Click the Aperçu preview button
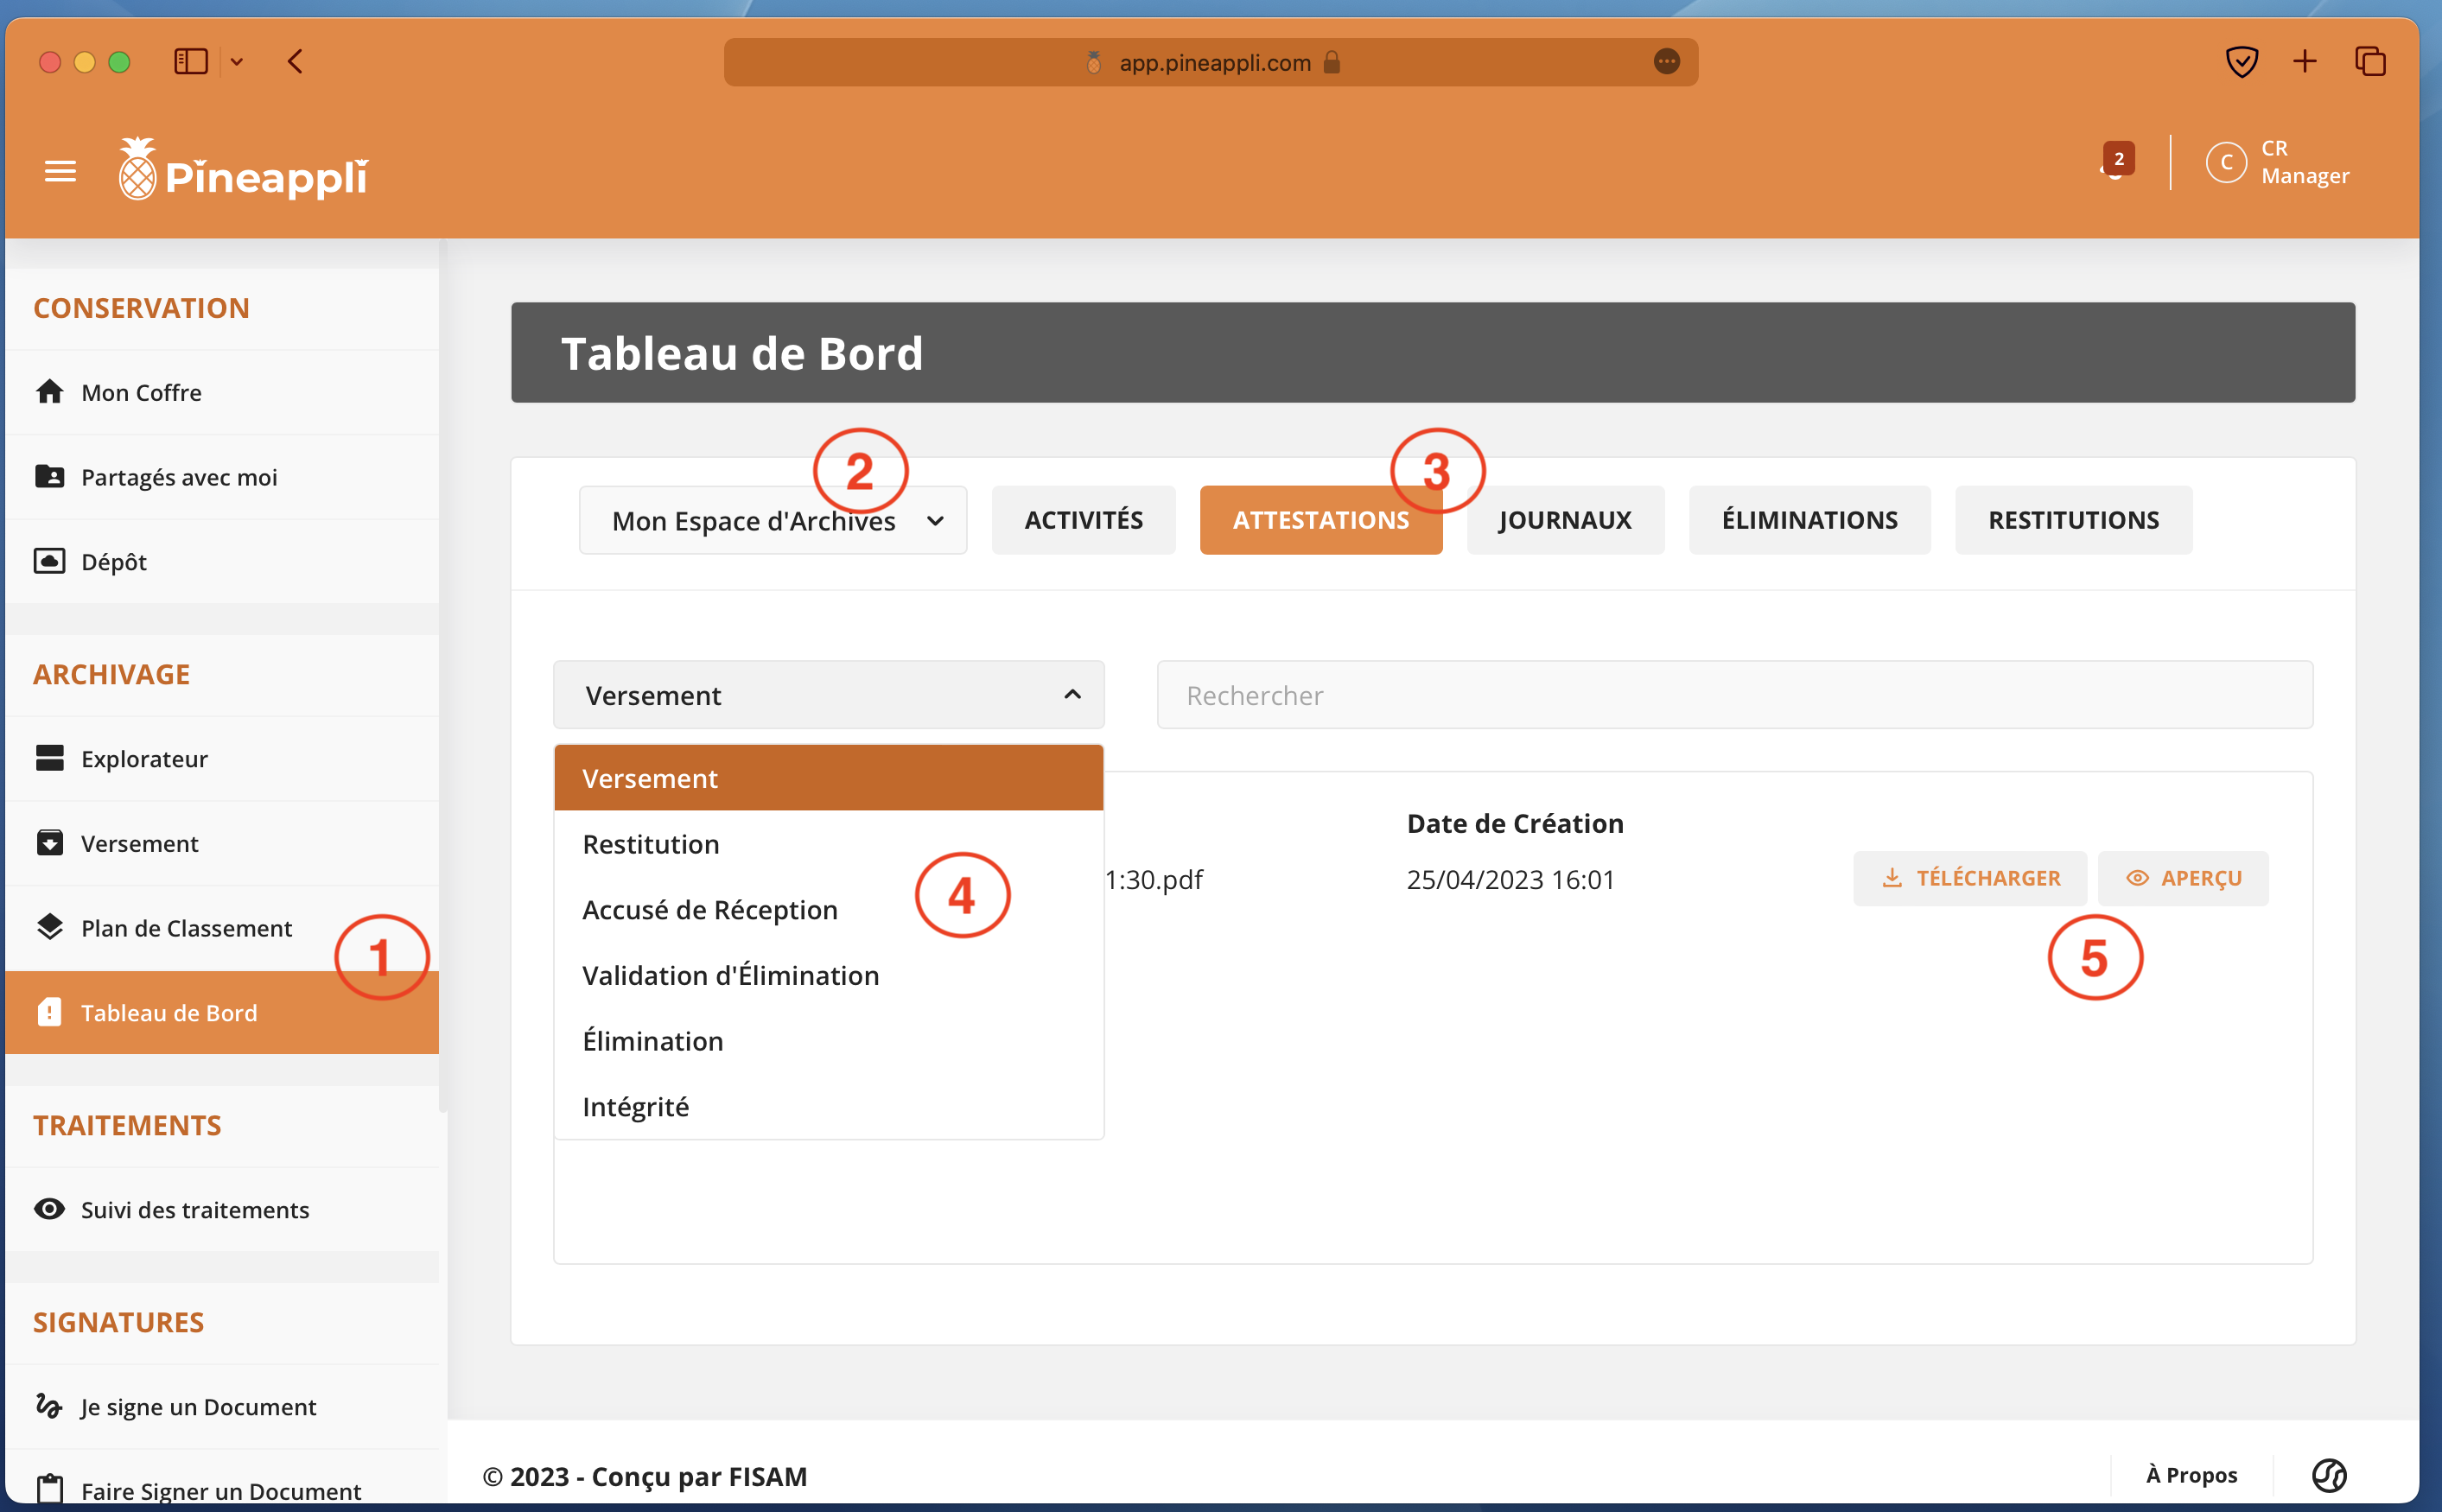Image resolution: width=2442 pixels, height=1512 pixels. (2183, 878)
